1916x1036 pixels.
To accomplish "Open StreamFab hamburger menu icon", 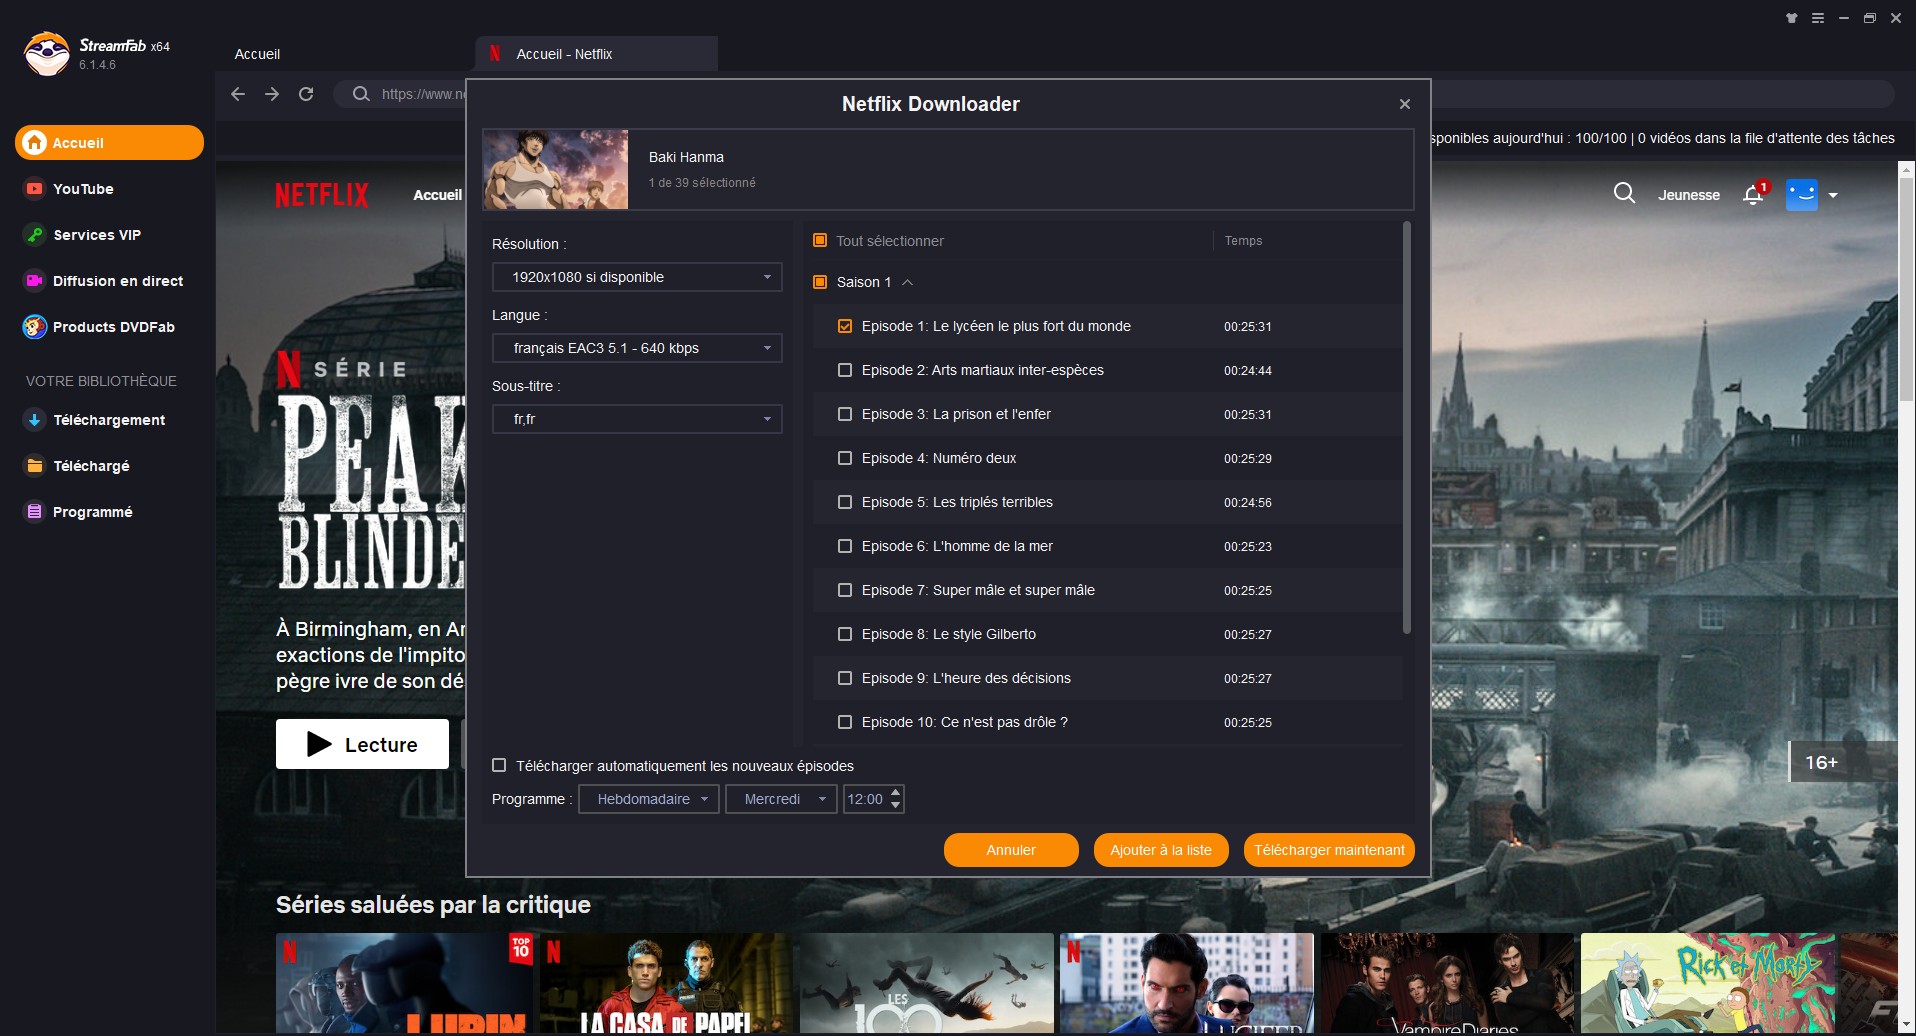I will tap(1818, 18).
